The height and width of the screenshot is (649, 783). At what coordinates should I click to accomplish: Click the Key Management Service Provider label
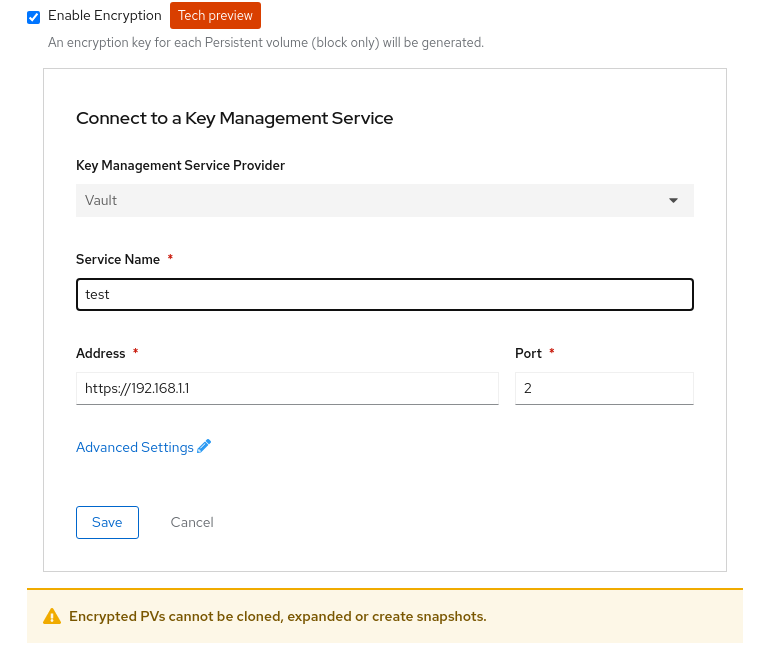coord(180,165)
